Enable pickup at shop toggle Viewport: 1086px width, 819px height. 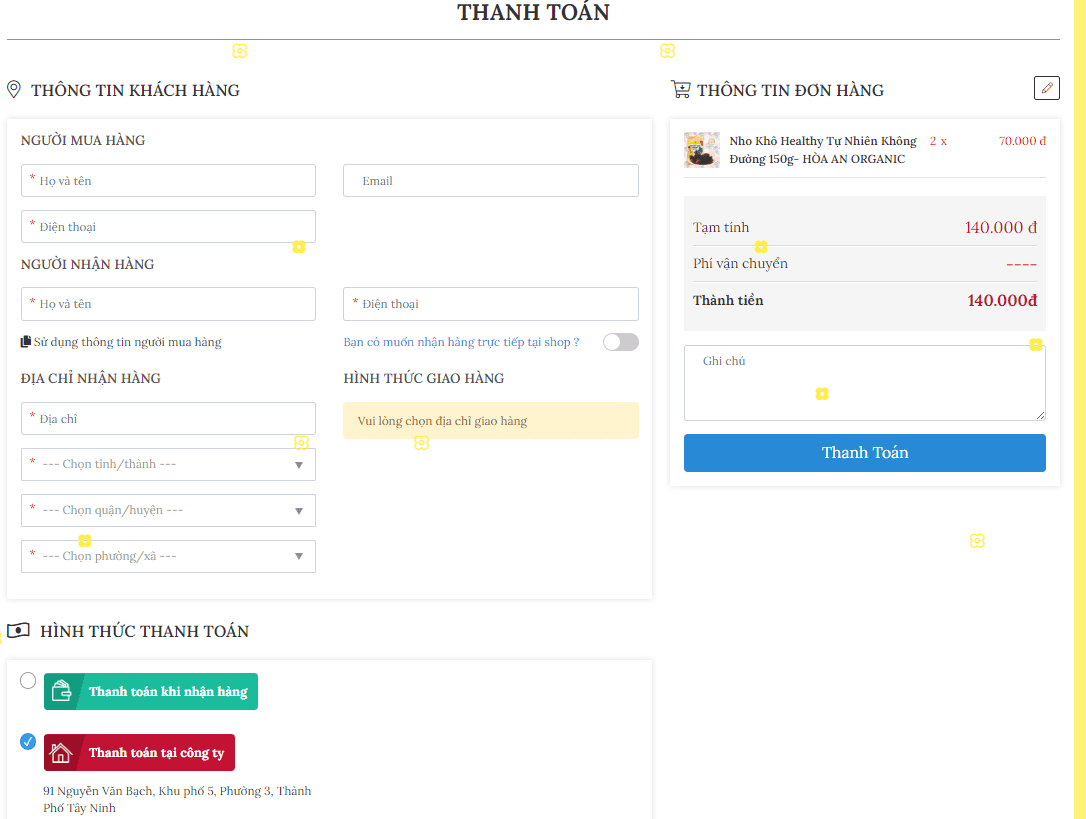tap(620, 342)
